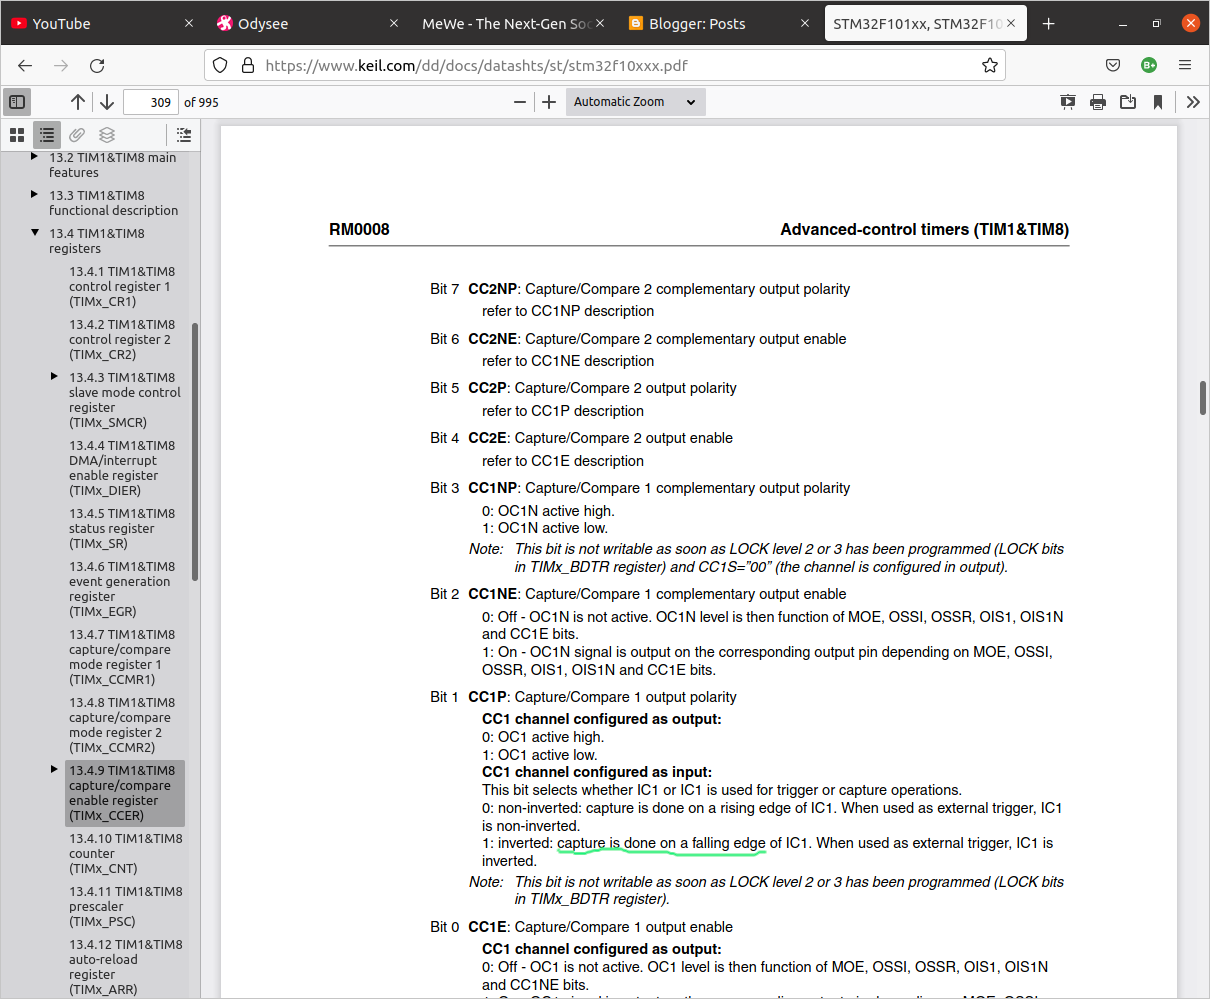Save to Pocket icon
This screenshot has width=1210, height=999.
click(1113, 65)
